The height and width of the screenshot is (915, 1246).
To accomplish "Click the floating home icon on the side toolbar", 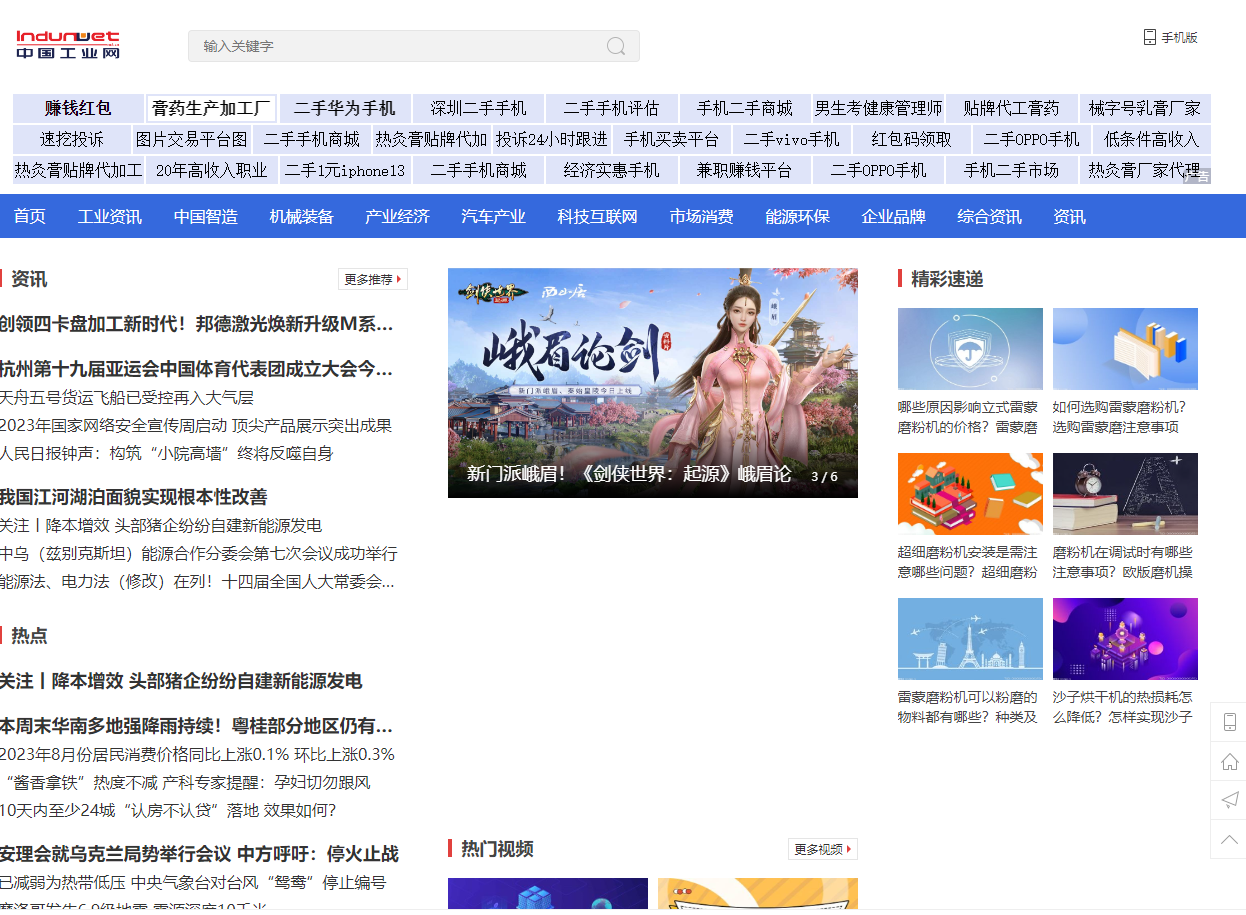I will (x=1230, y=762).
